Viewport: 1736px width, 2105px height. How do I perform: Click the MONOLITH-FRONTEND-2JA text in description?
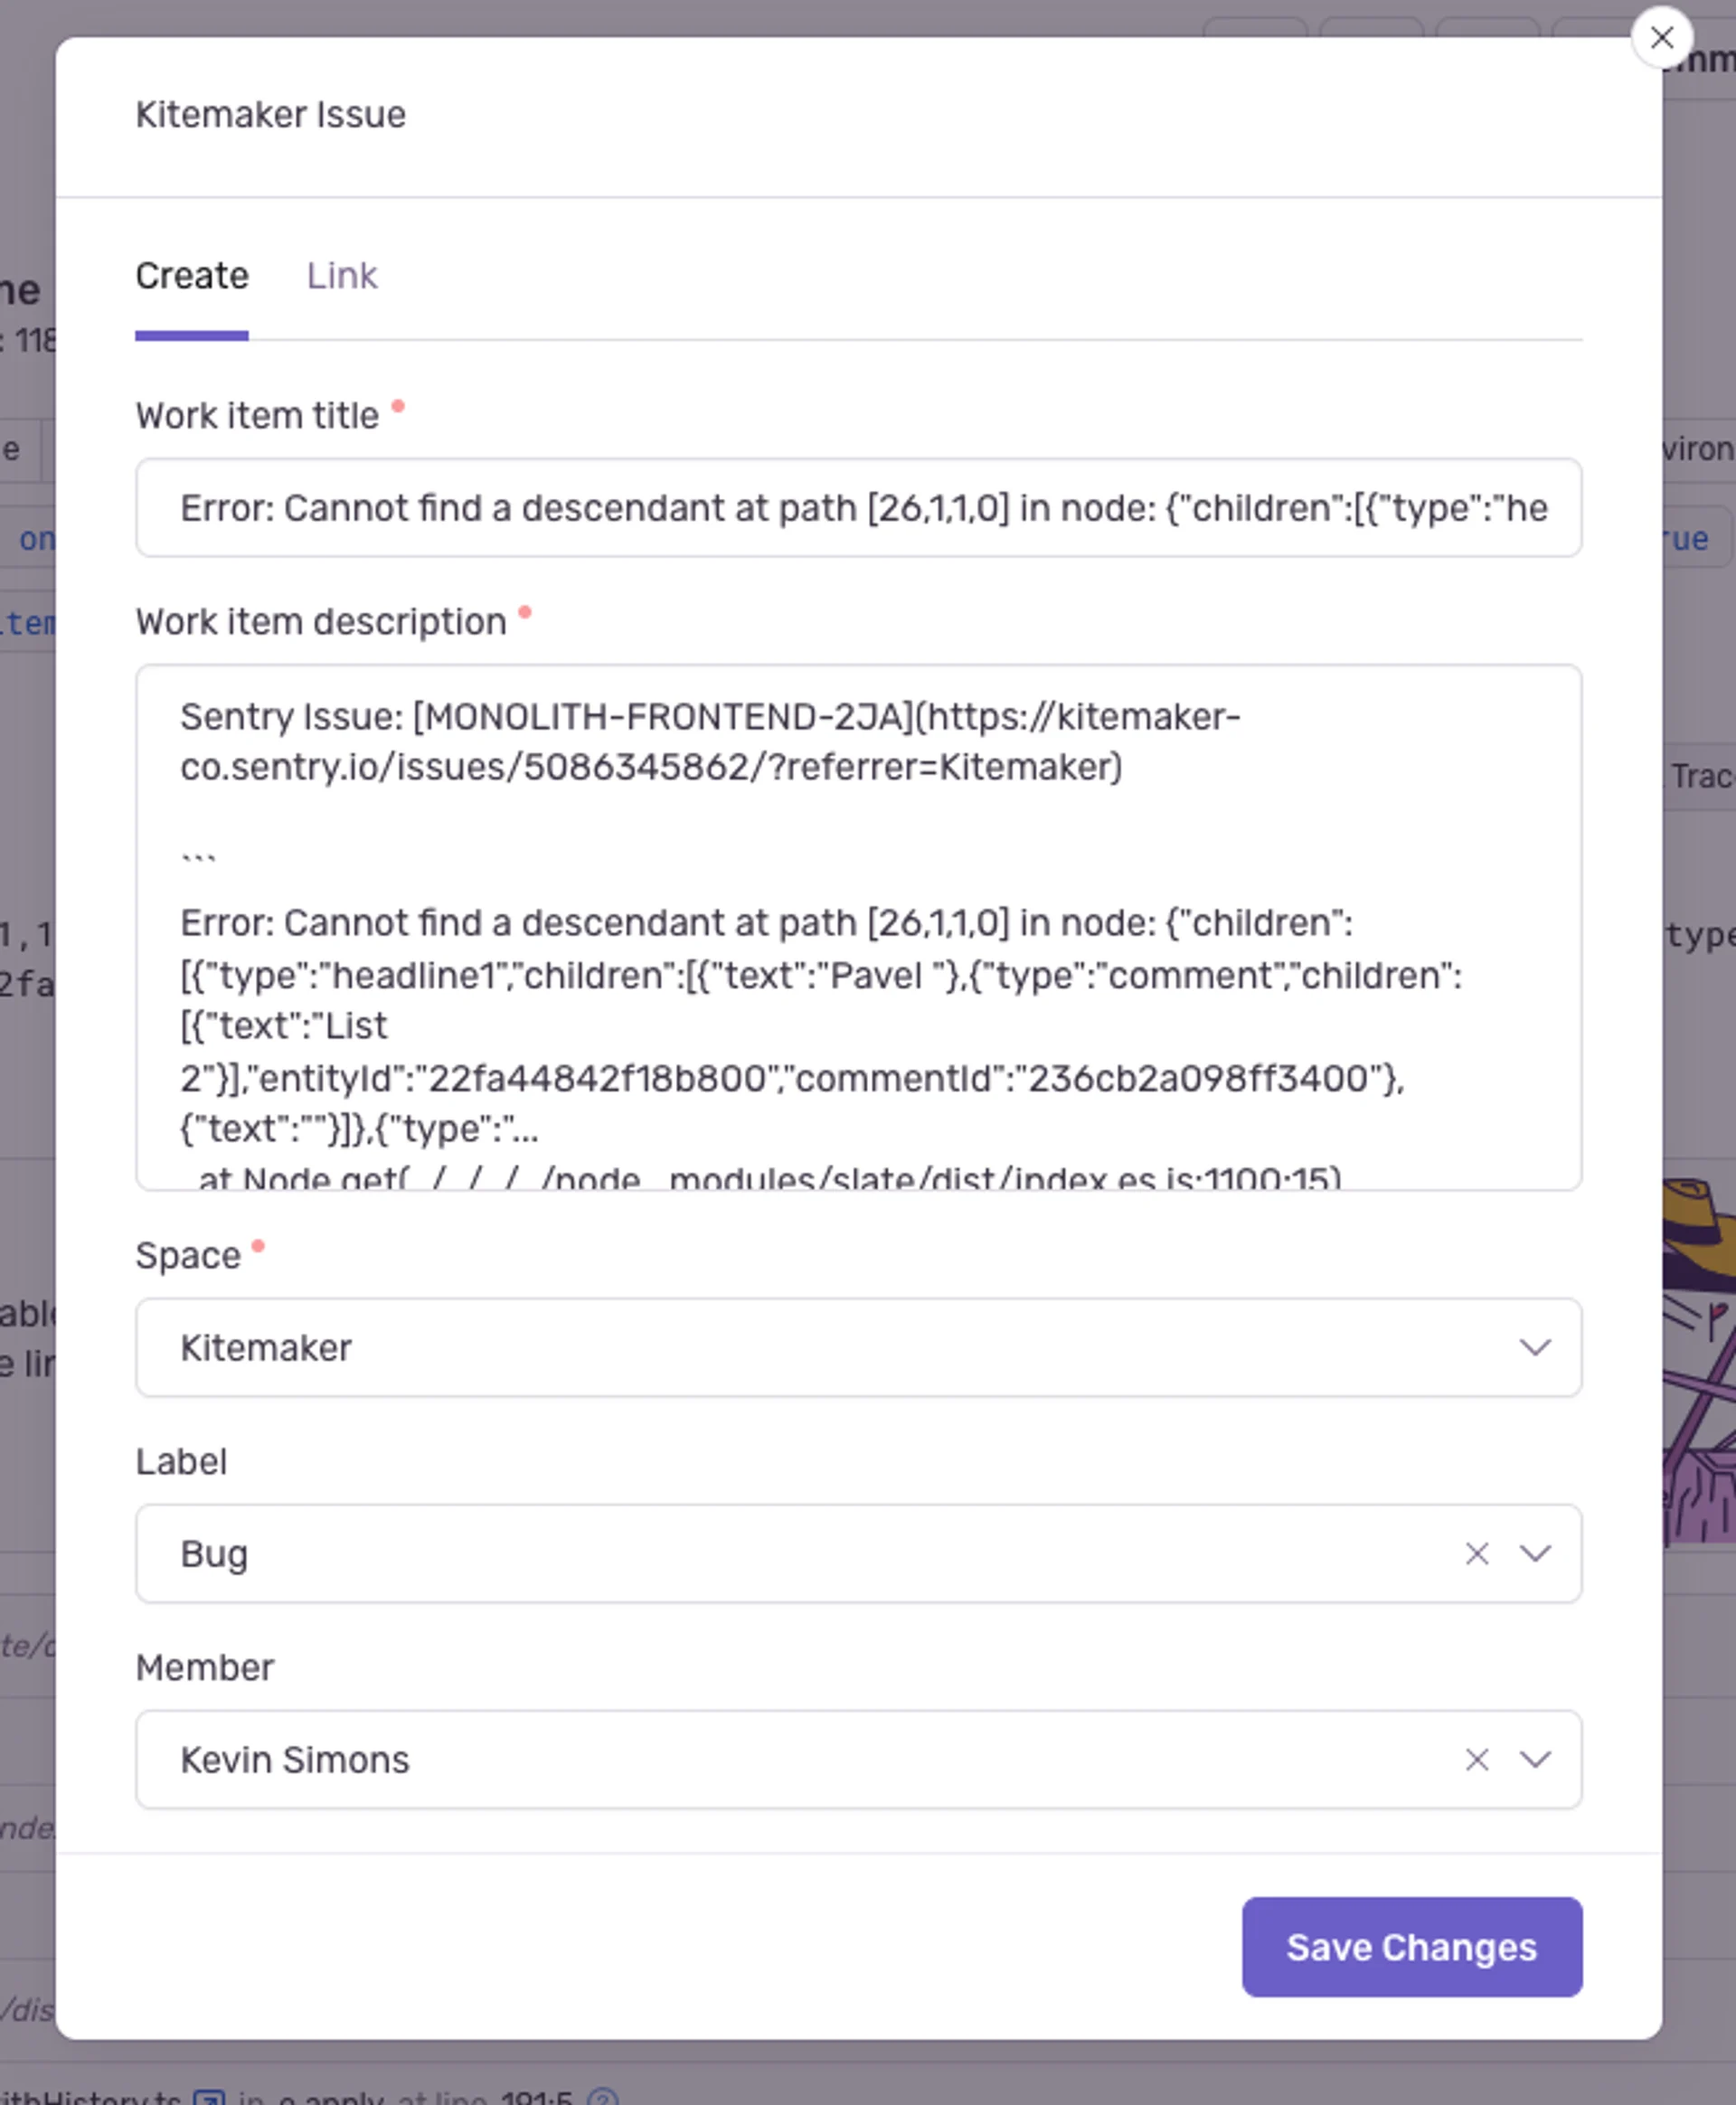[x=660, y=717]
